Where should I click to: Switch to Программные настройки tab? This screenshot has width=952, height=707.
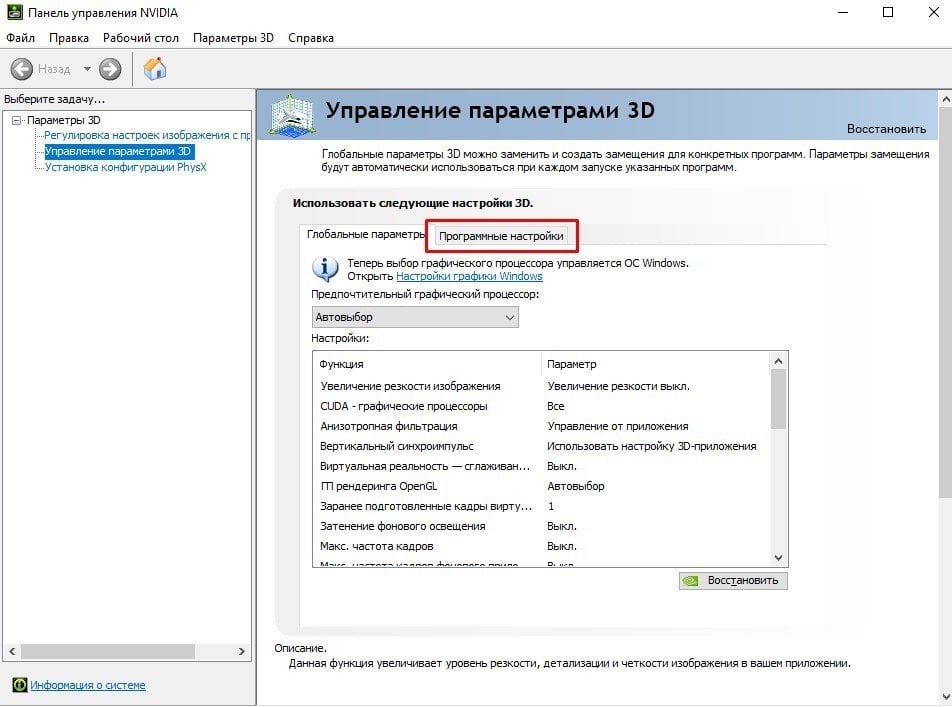coord(501,236)
